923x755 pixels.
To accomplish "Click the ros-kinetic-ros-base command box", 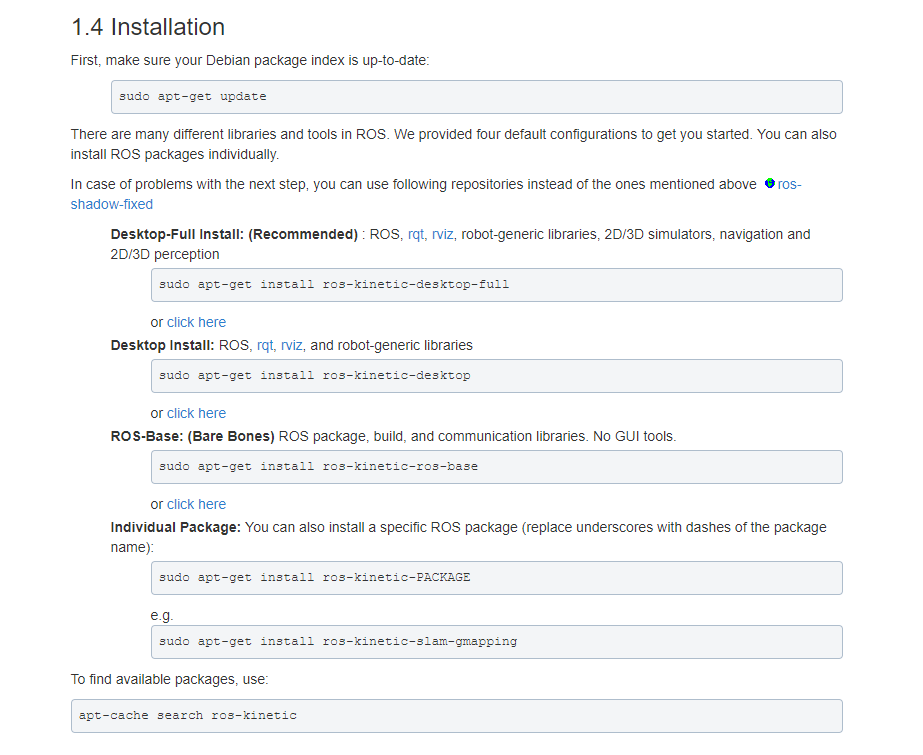I will point(497,467).
